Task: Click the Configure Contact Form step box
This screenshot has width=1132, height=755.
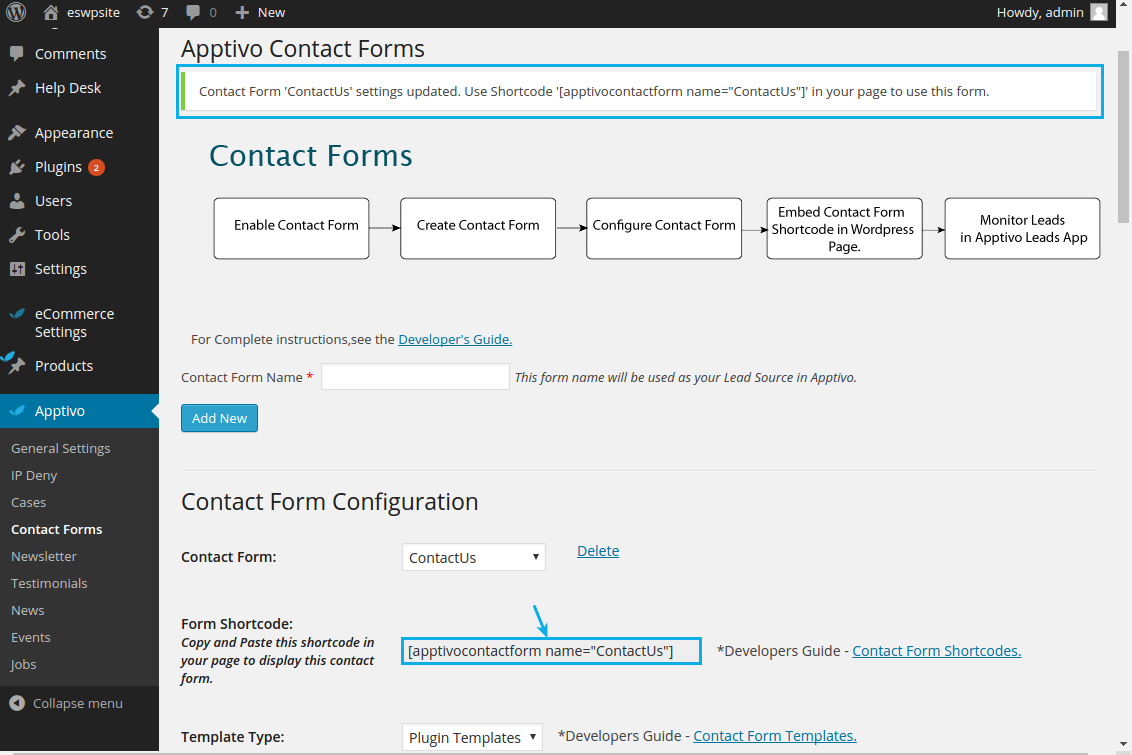Action: pos(664,228)
